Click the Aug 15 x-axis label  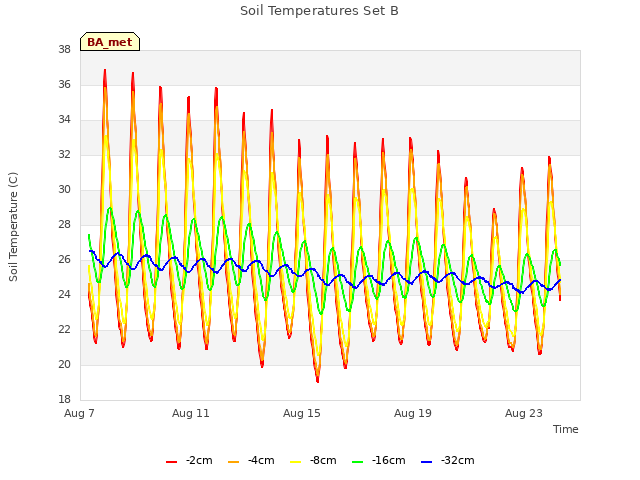[302, 413]
